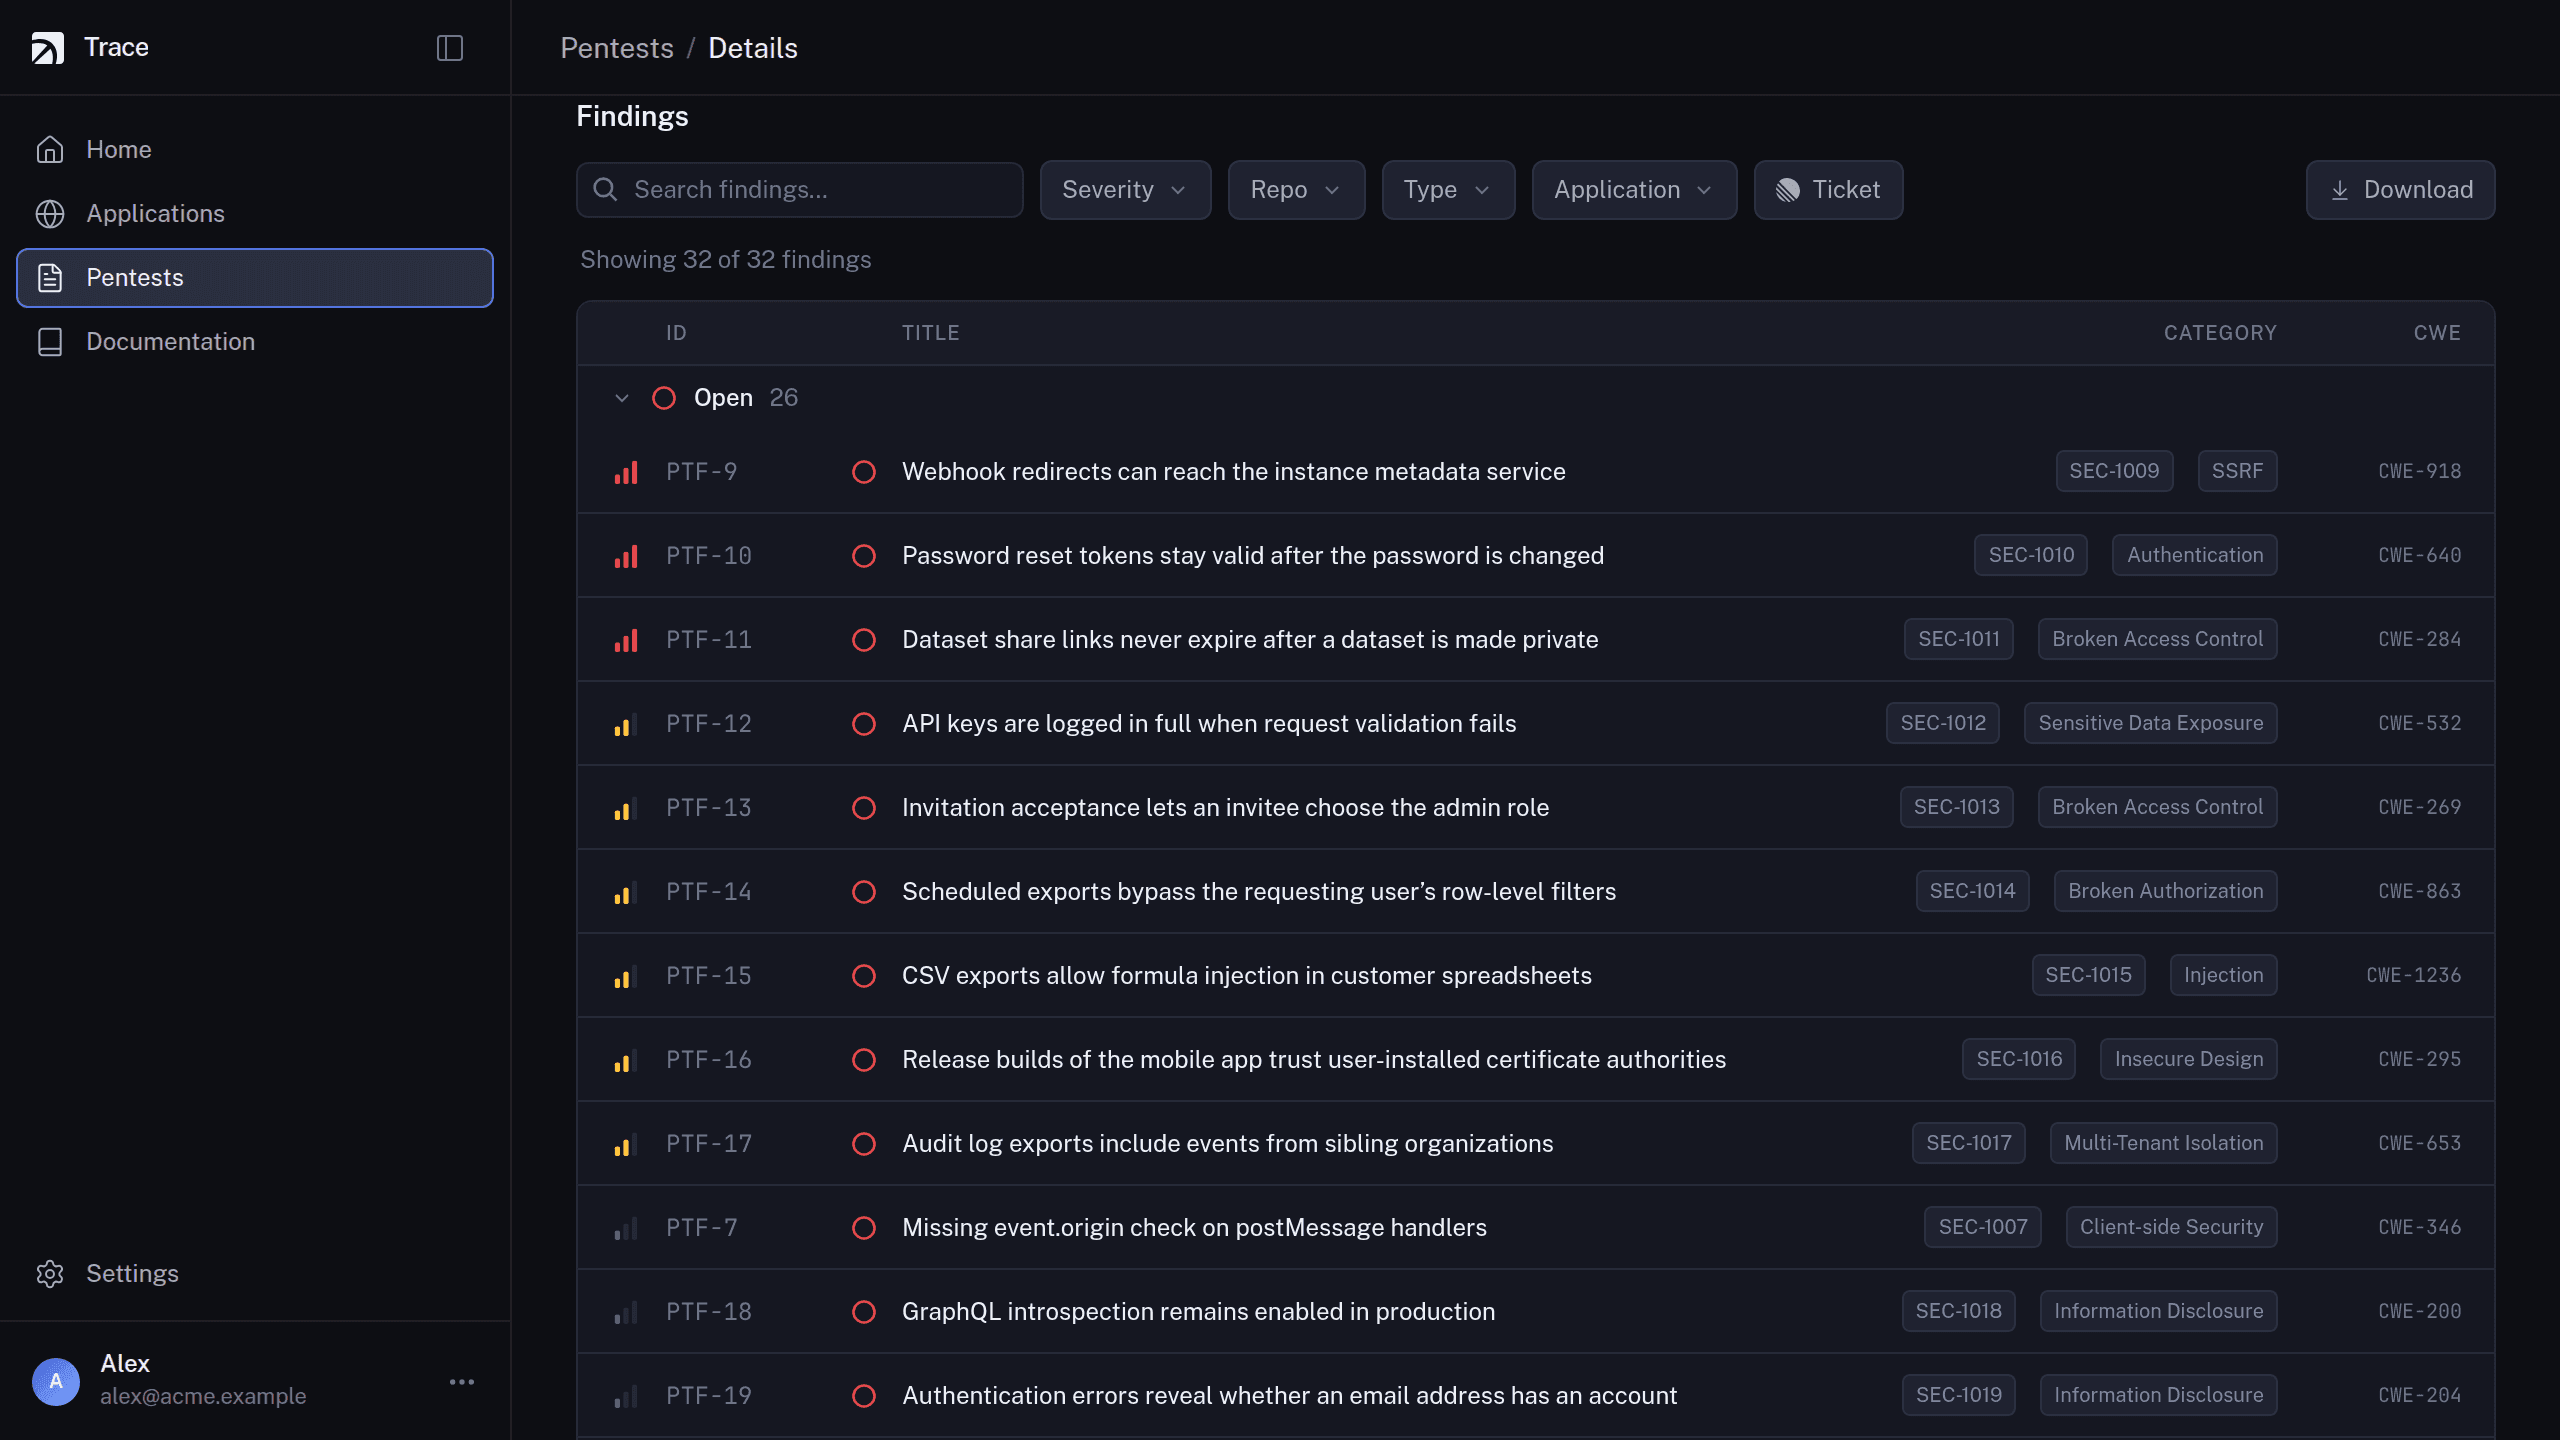
Task: Click the Download button
Action: [2400, 190]
